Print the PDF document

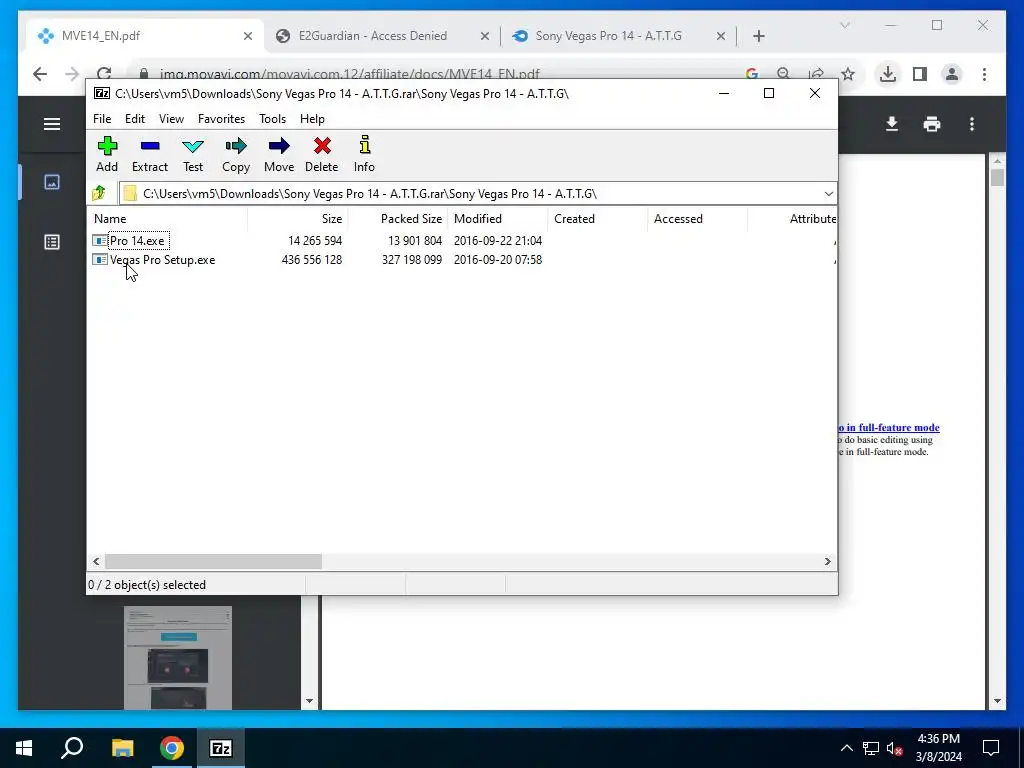pyautogui.click(x=932, y=124)
